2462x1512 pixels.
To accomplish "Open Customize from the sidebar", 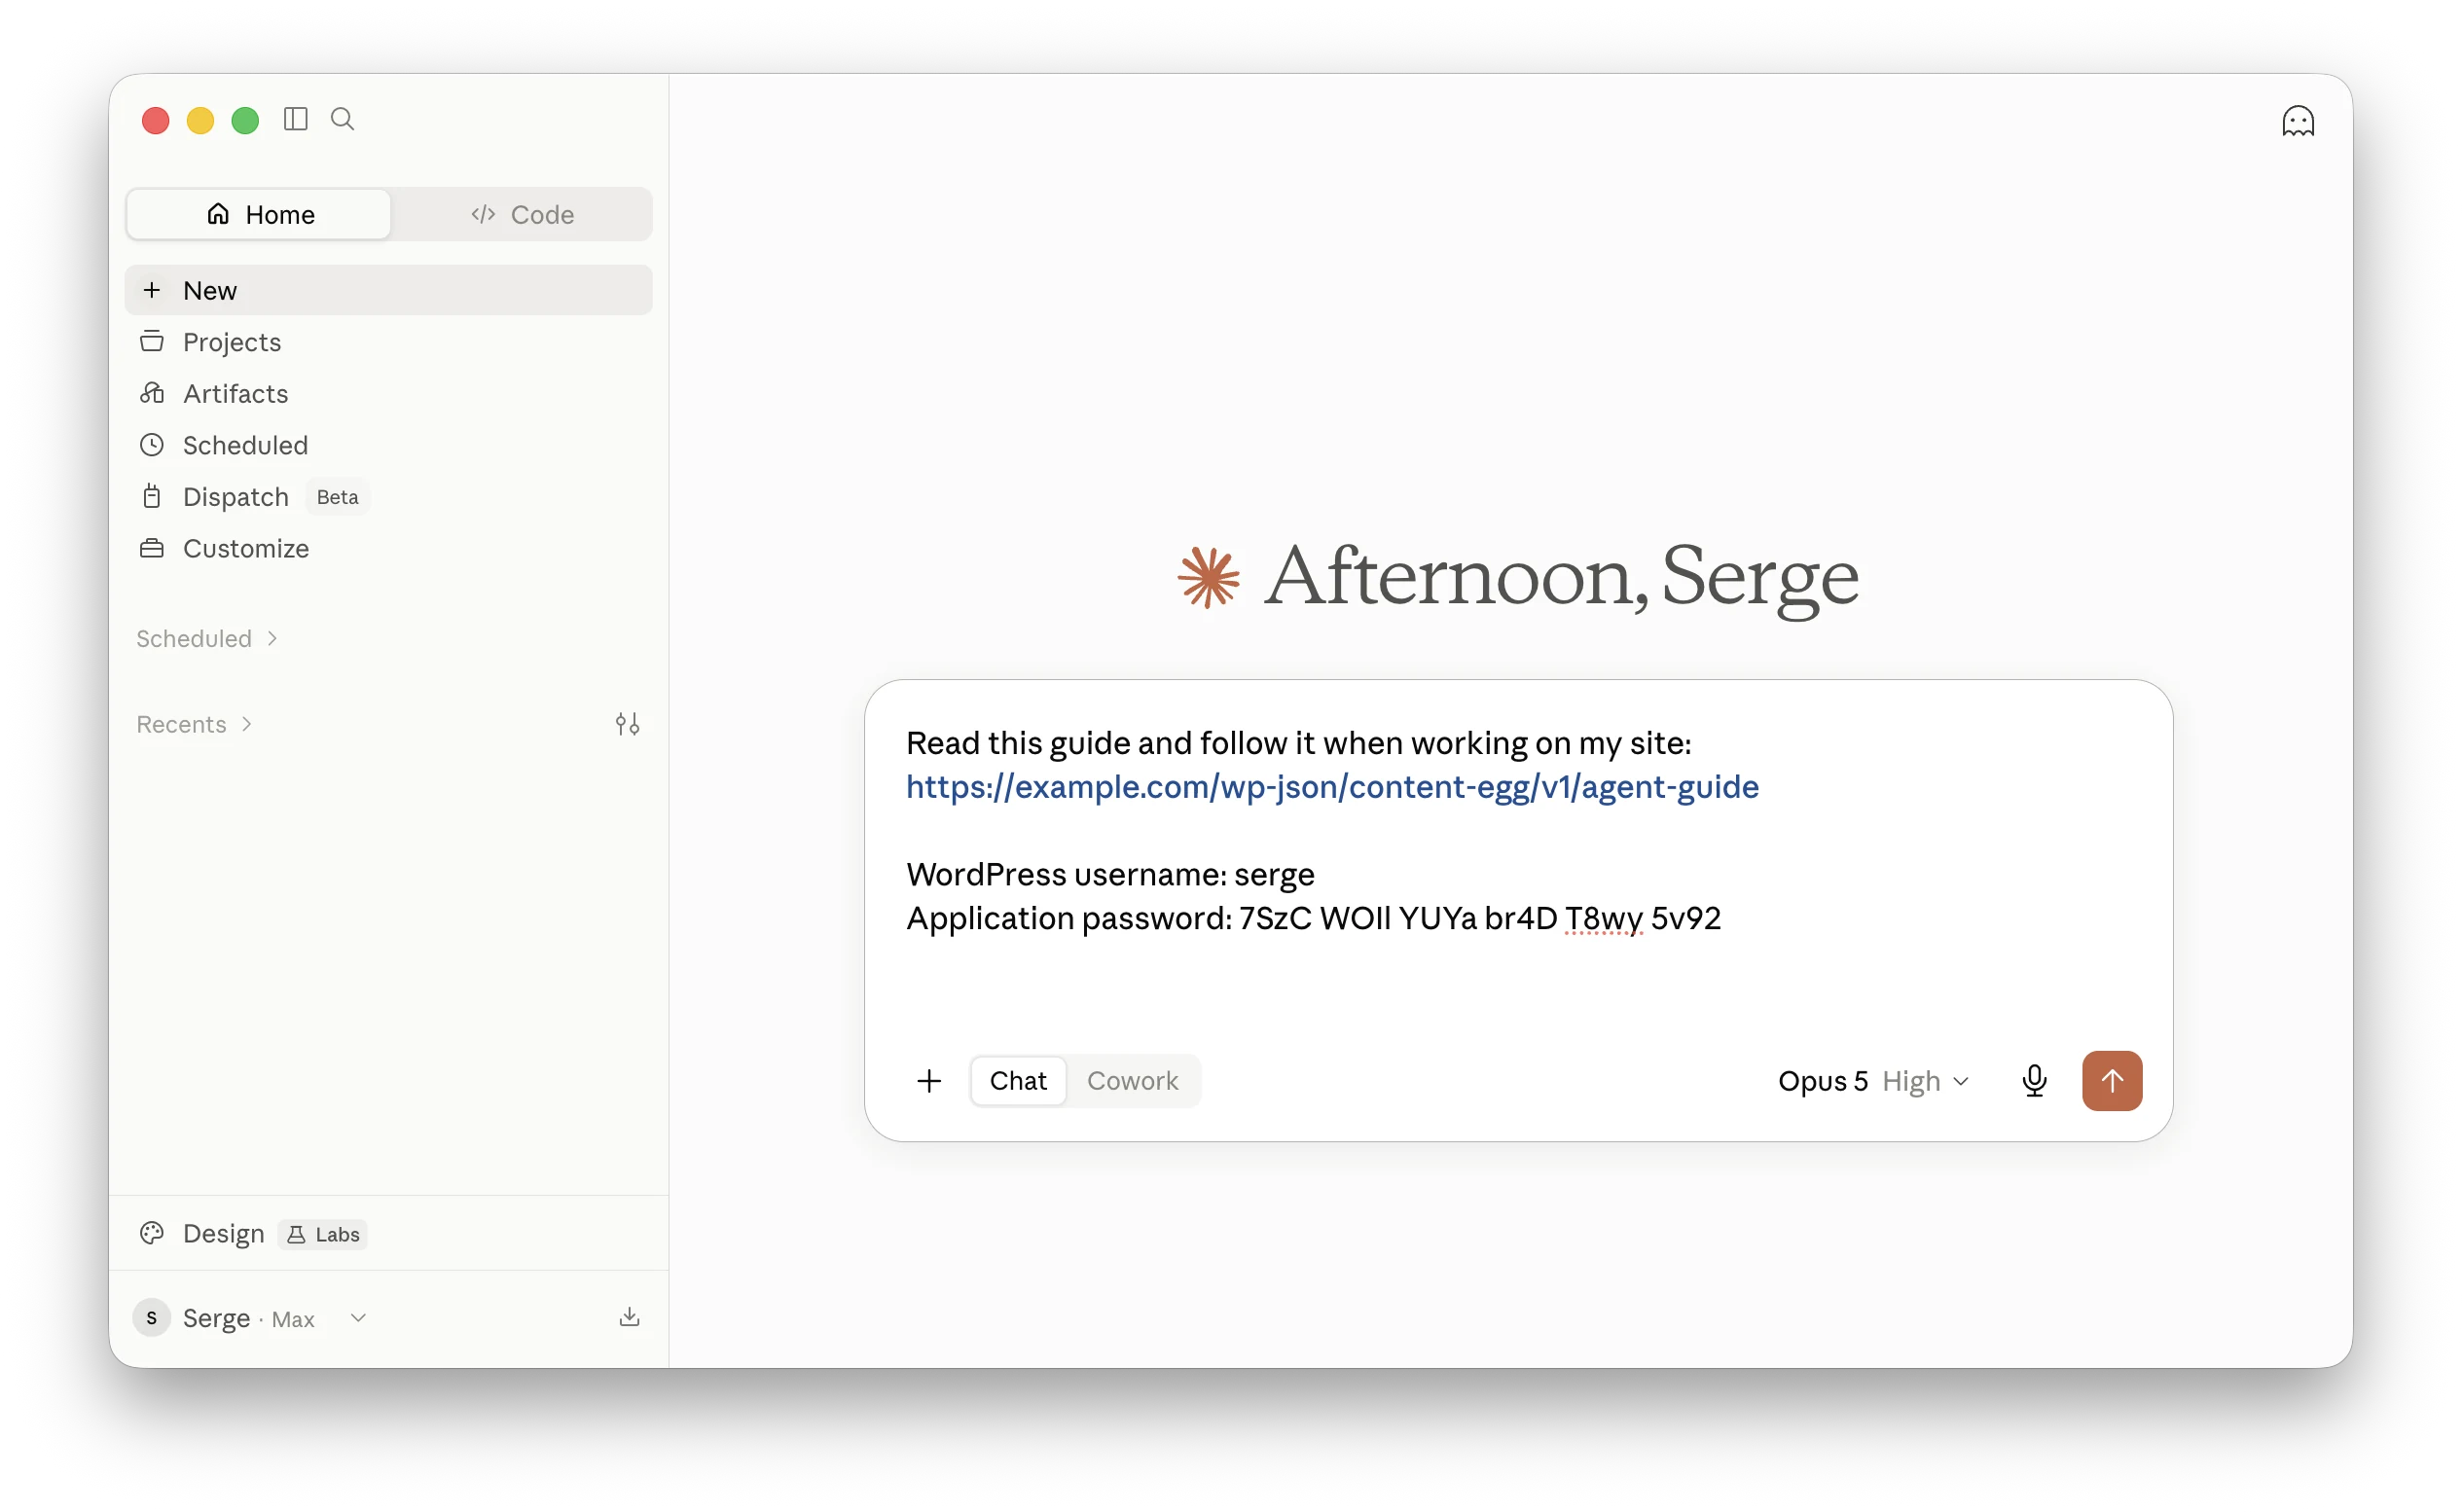I will [389, 548].
